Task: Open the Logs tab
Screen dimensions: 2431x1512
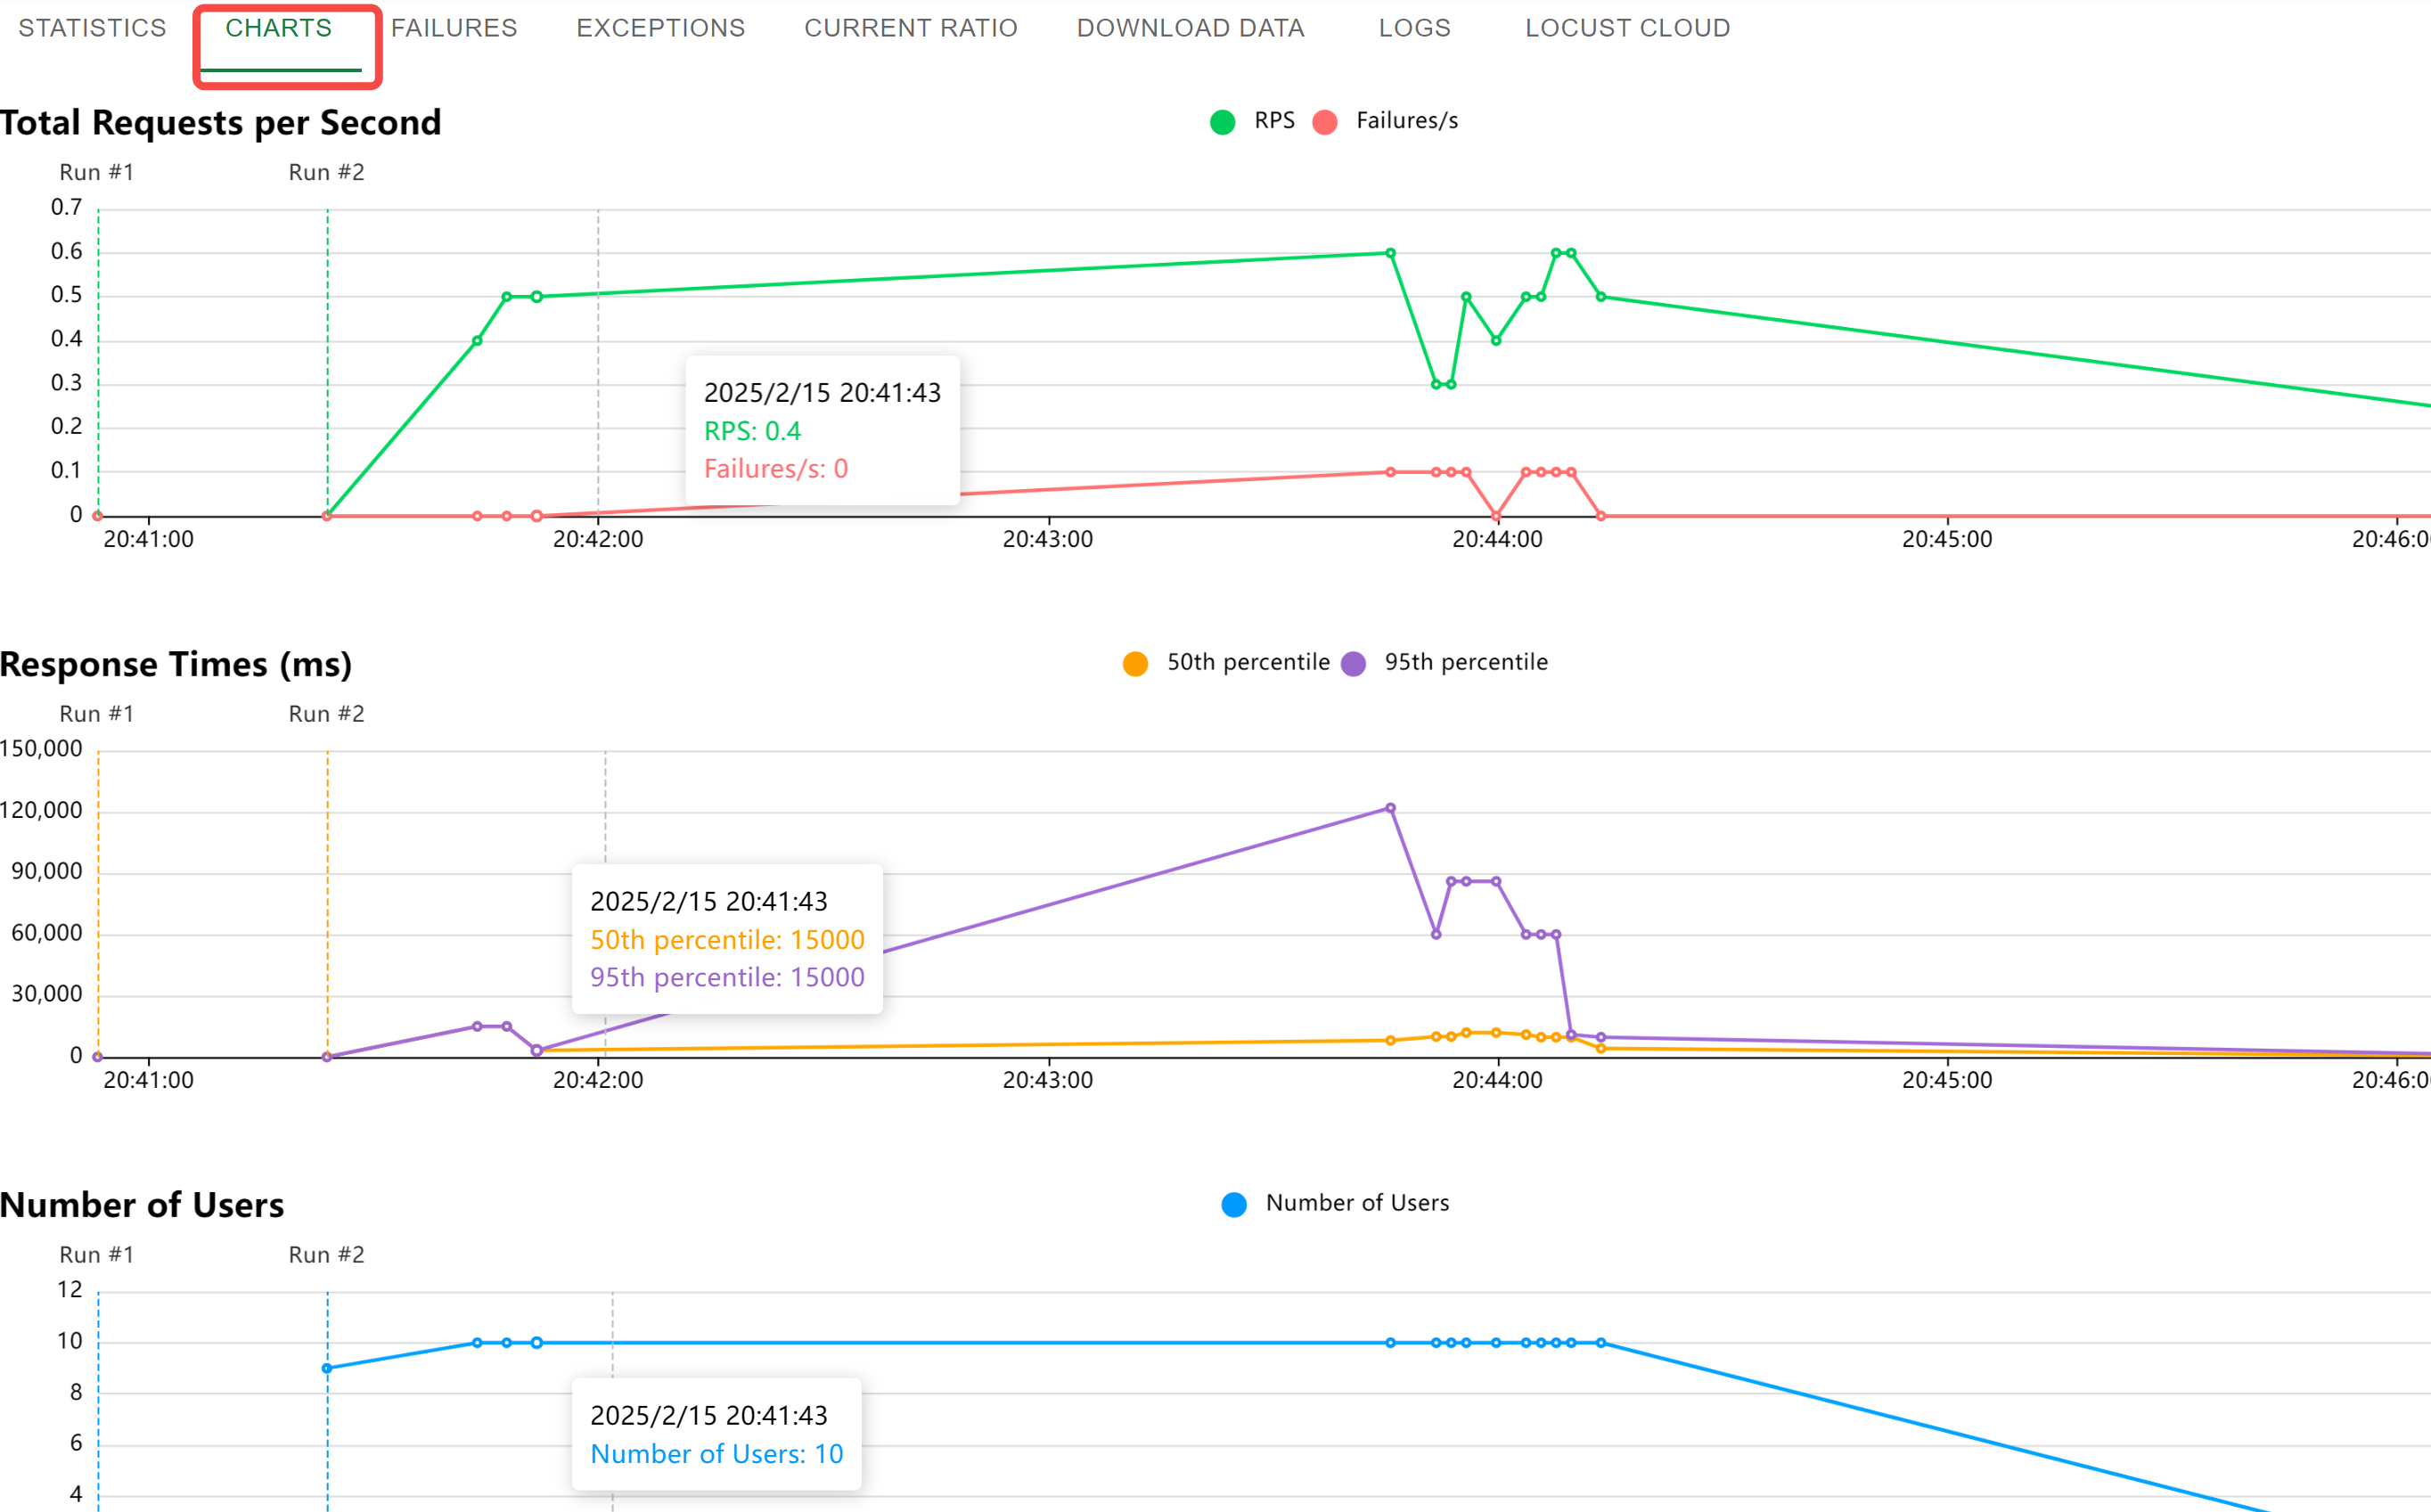Action: (x=1414, y=28)
